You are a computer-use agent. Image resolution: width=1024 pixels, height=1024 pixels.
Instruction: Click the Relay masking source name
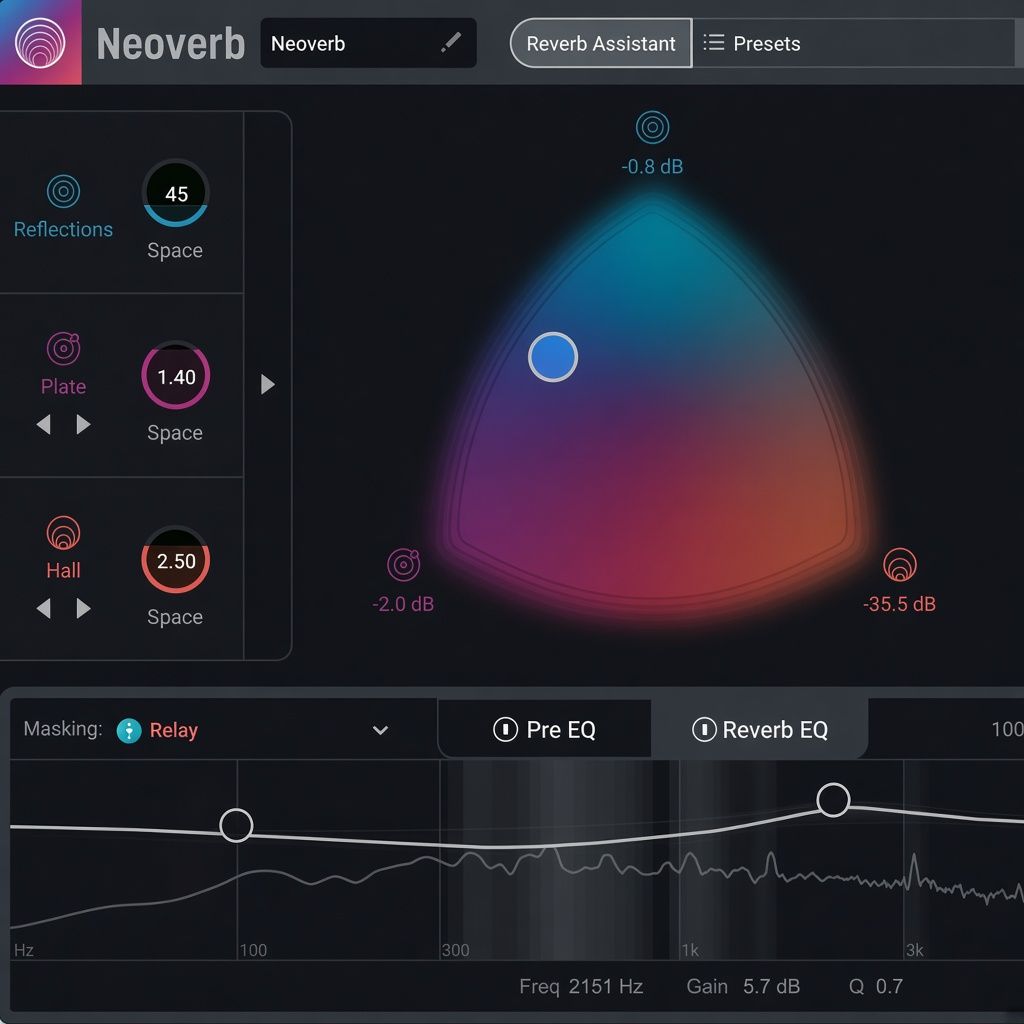tap(174, 730)
